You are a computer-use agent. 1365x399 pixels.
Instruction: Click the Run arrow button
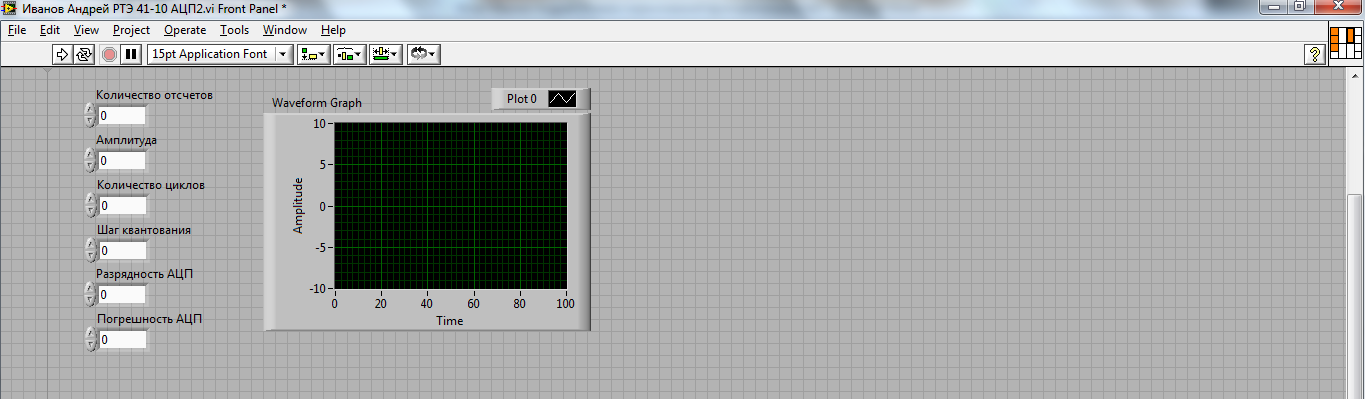click(x=62, y=54)
